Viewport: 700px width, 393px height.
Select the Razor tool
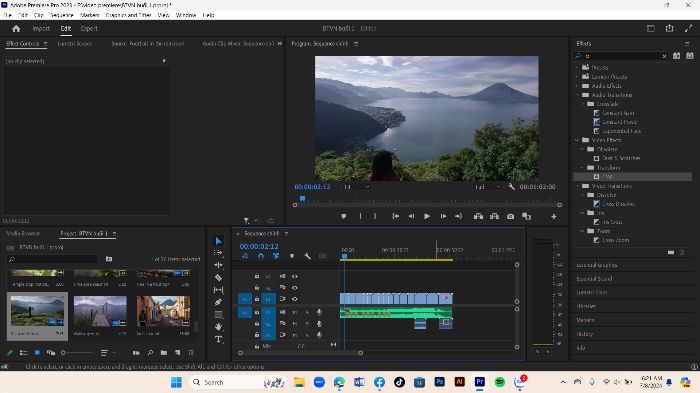pyautogui.click(x=218, y=277)
